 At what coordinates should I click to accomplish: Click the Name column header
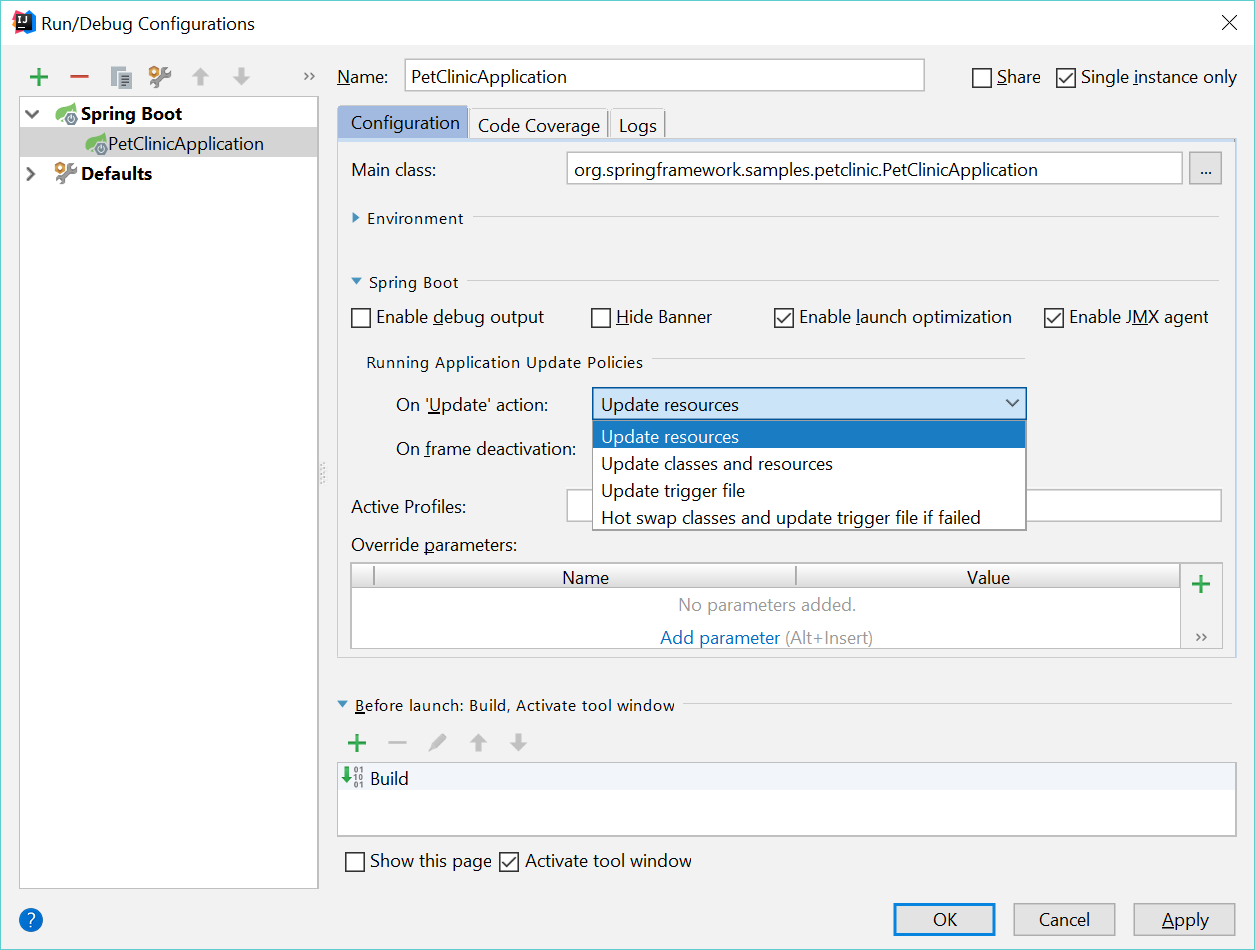coord(585,577)
